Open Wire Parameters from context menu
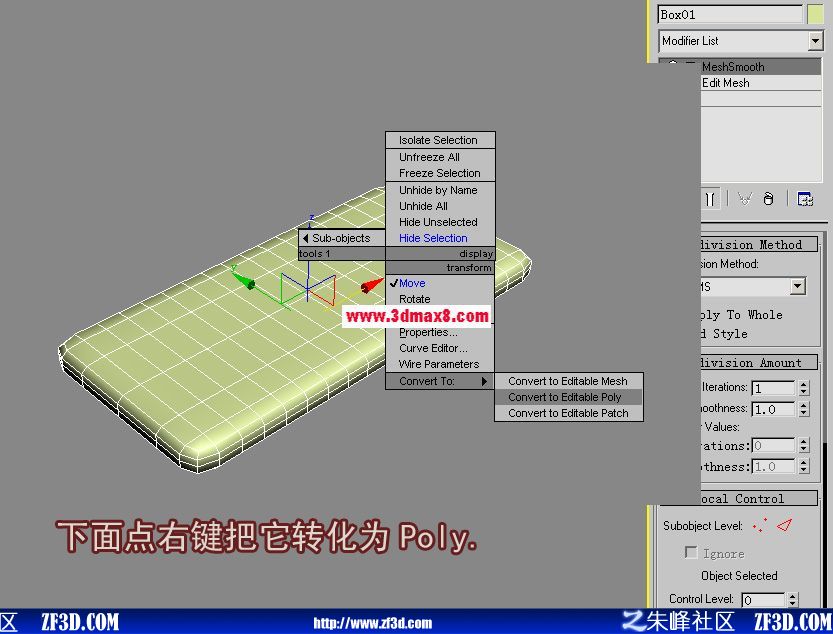 coord(440,365)
